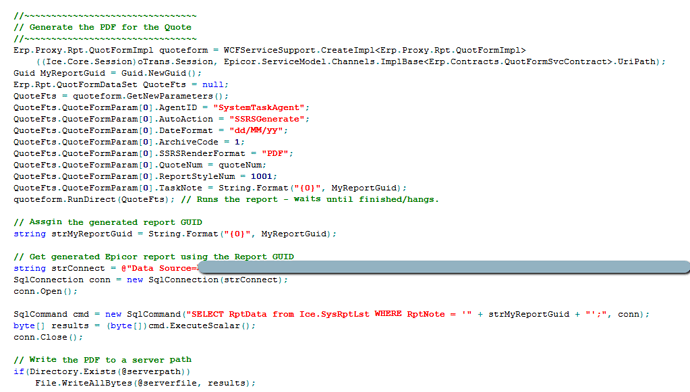Click the 'QuoteFts = null' declaration line
The image size is (690, 392).
[x=121, y=84]
